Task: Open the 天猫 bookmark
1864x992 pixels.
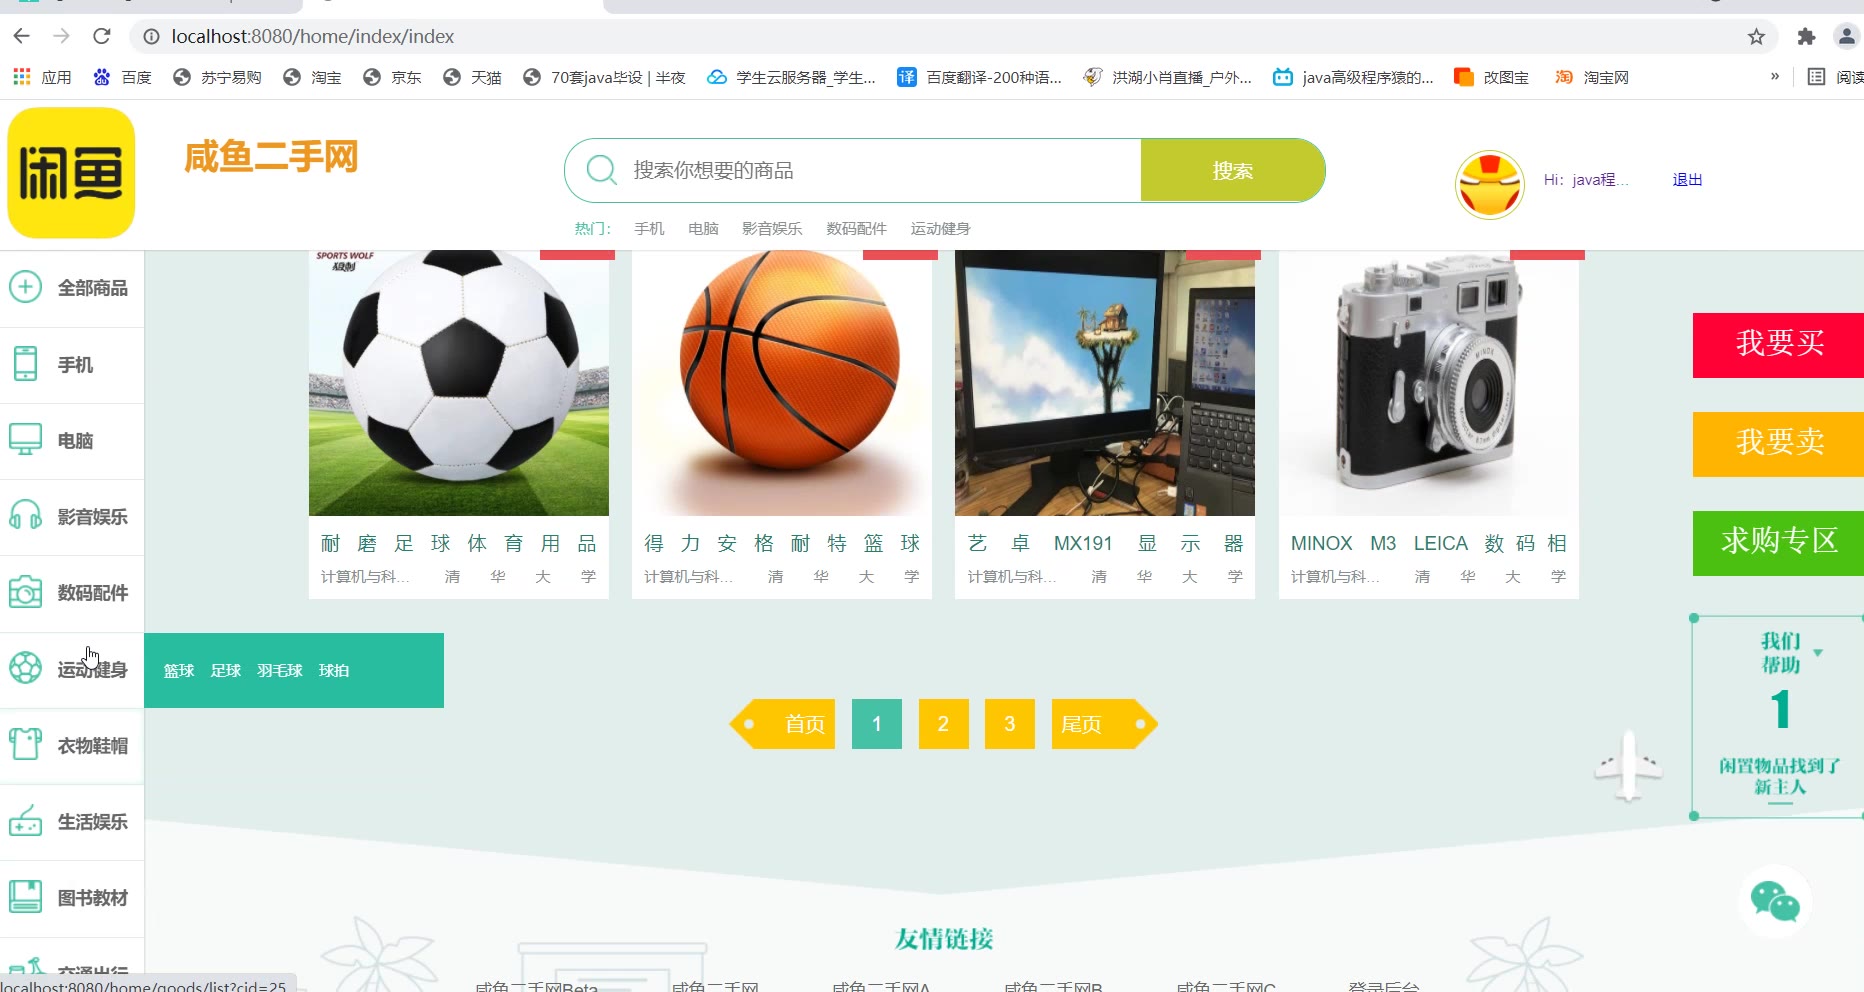Action: 472,77
